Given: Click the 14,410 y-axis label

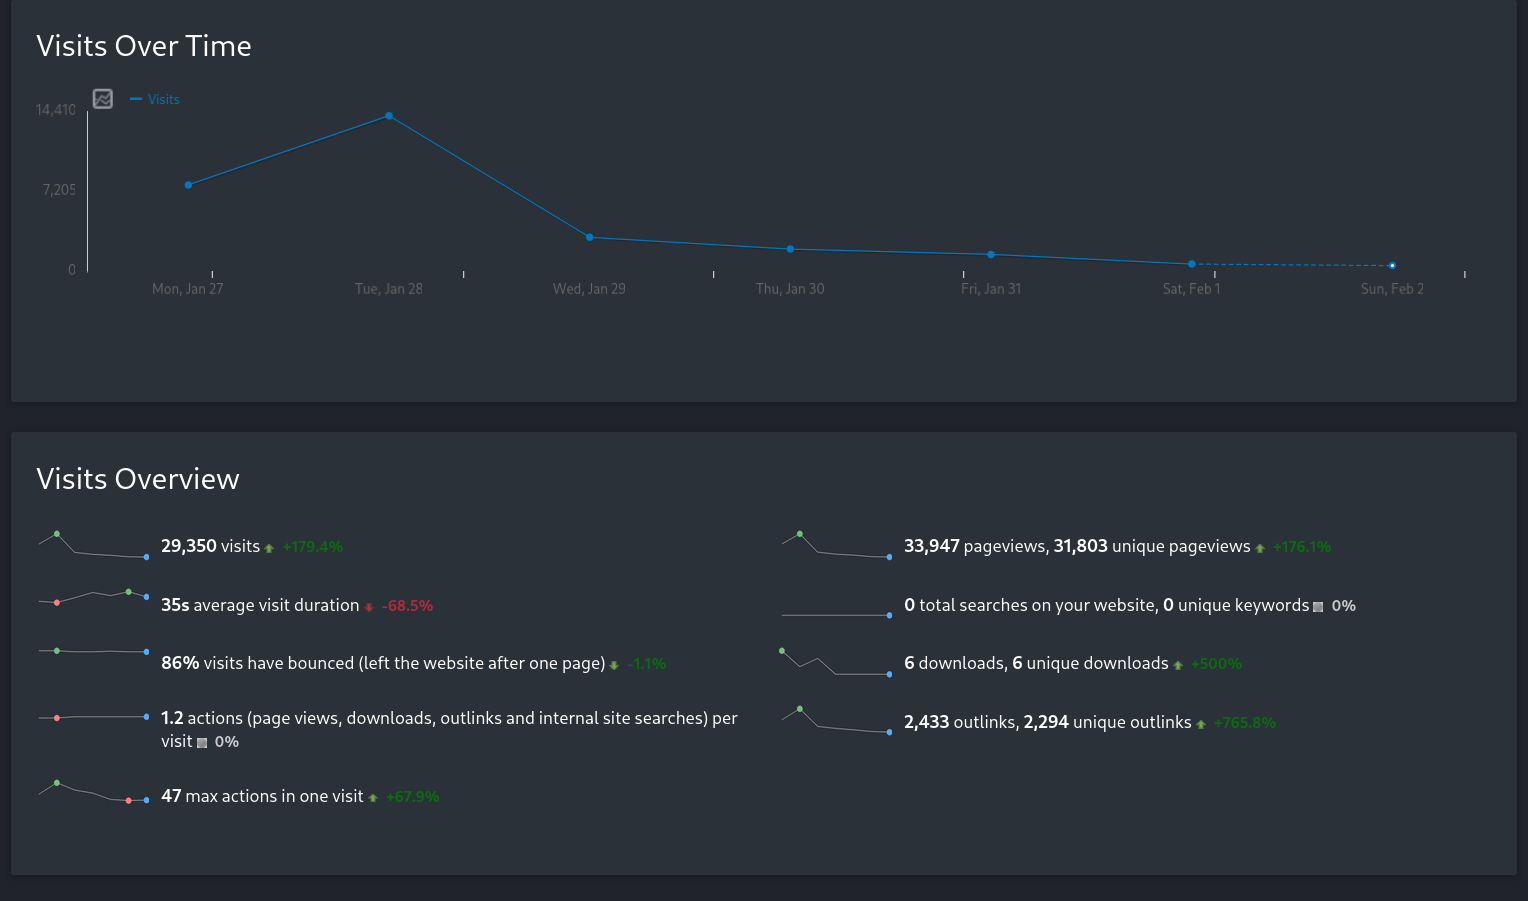Looking at the screenshot, I should pyautogui.click(x=56, y=110).
